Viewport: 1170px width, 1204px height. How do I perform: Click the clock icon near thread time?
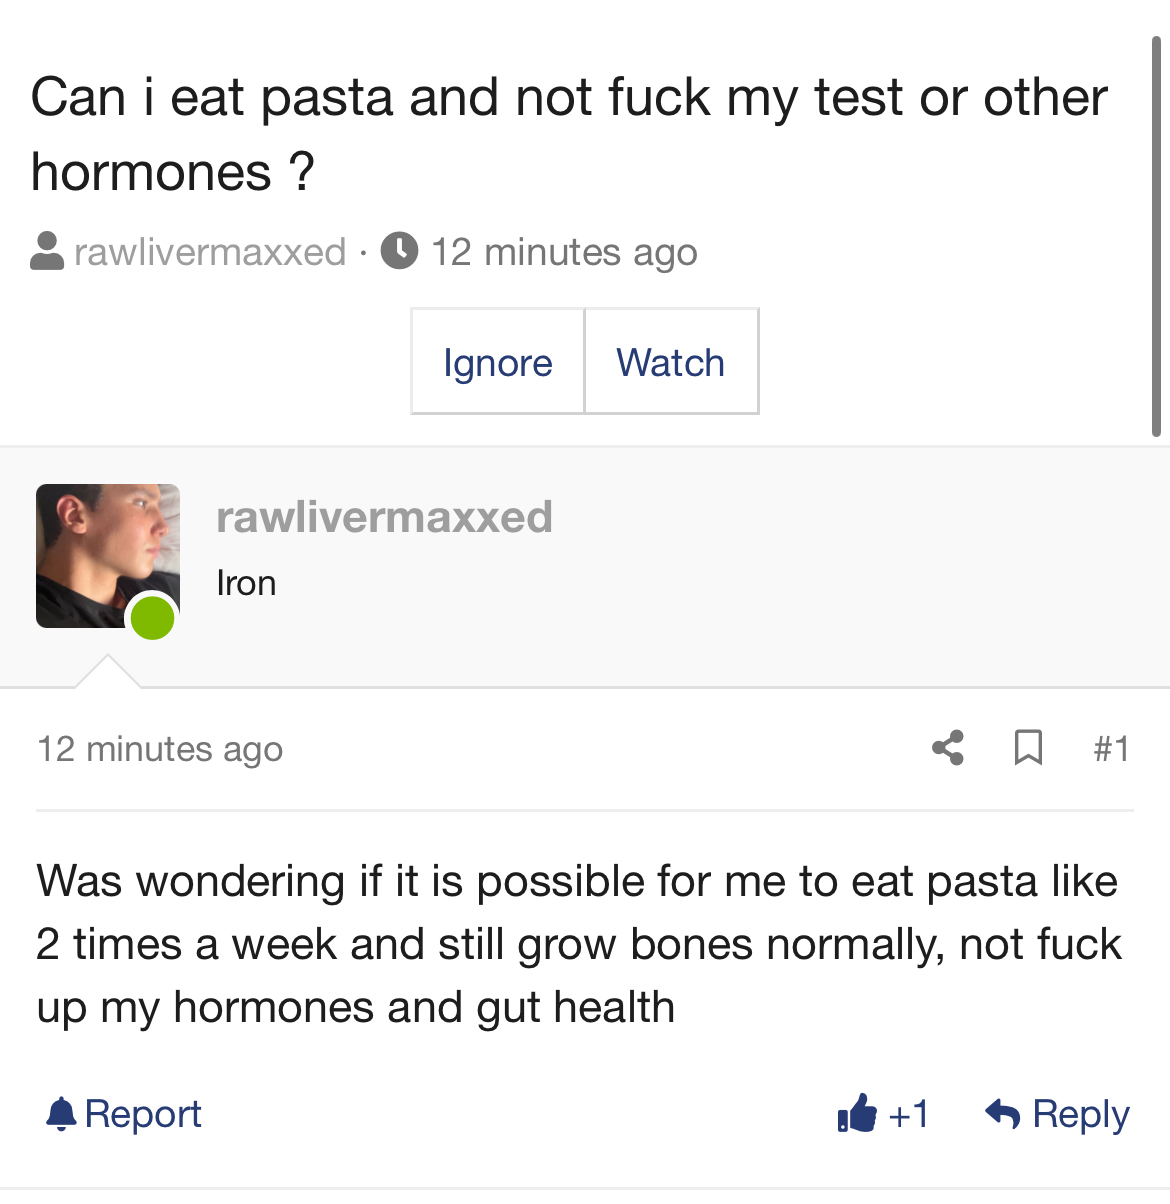point(399,251)
